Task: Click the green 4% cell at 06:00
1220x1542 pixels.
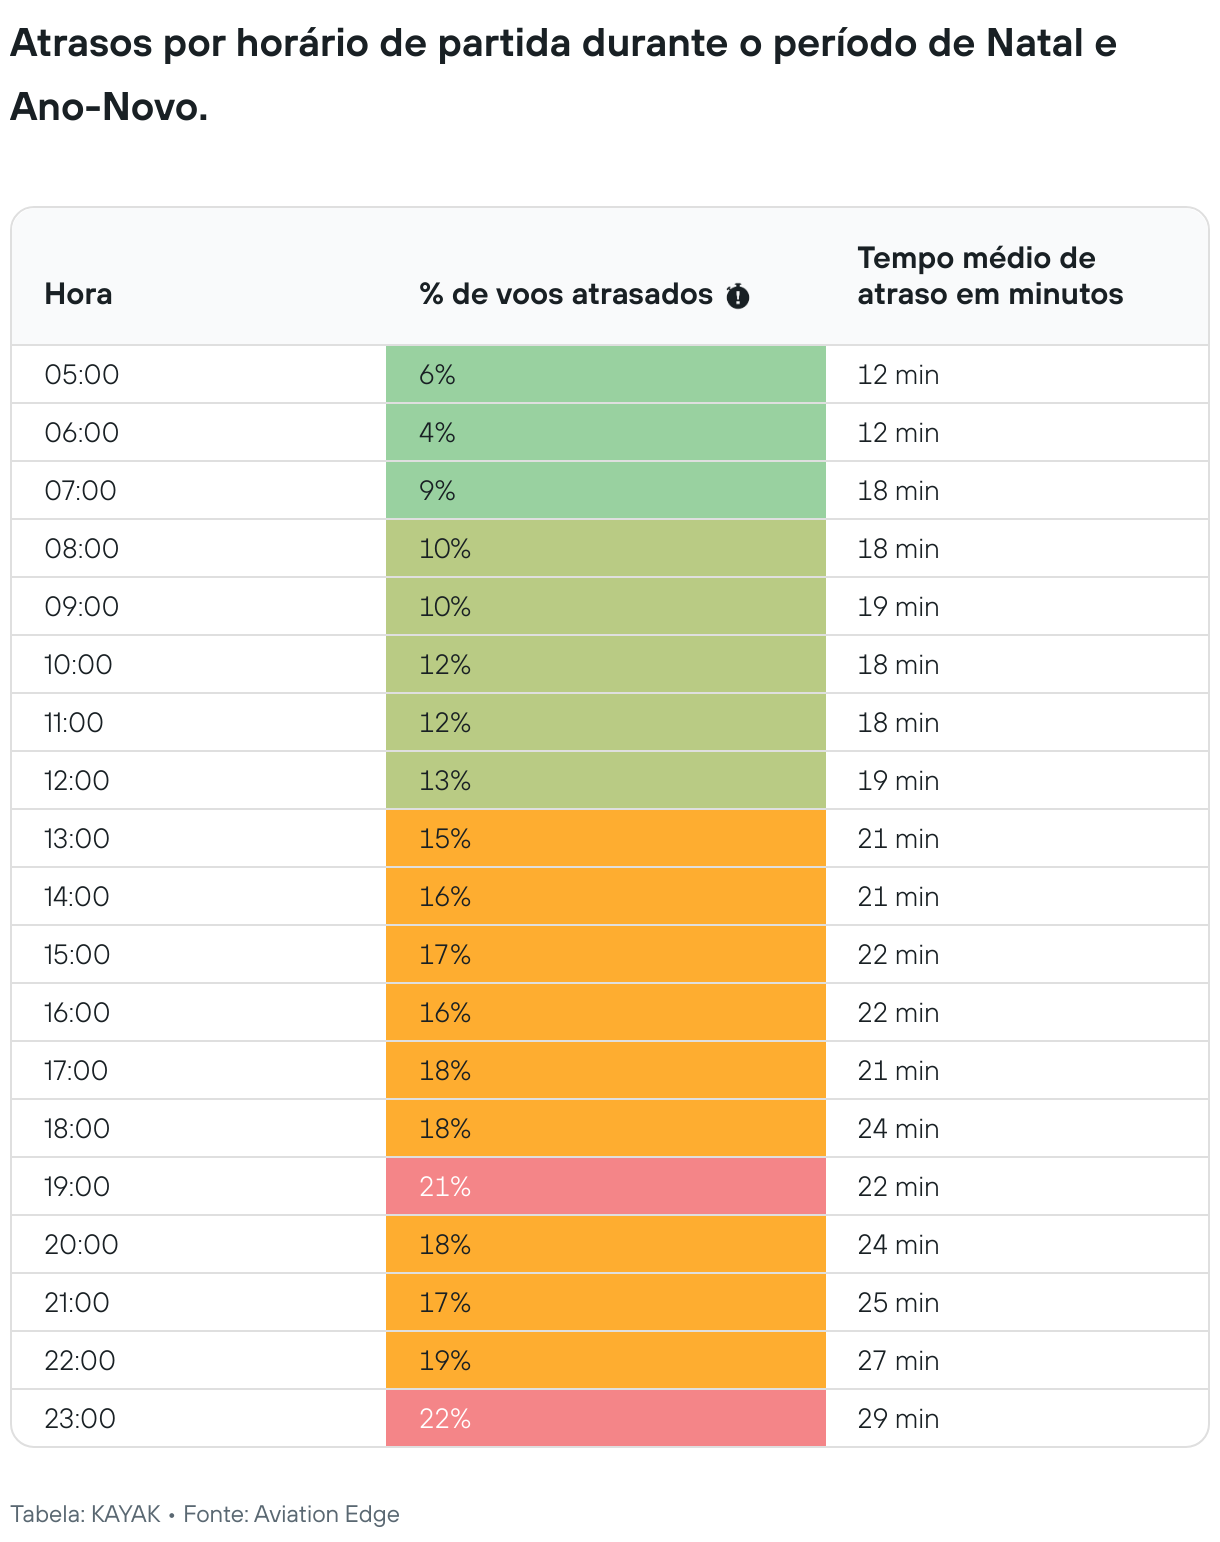Action: pos(605,433)
